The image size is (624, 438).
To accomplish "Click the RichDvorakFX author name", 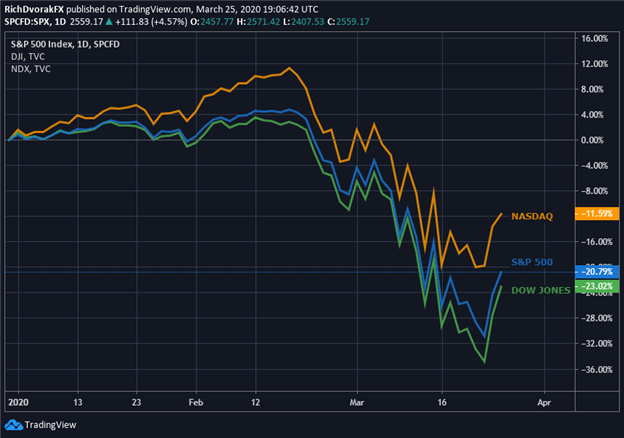I will pyautogui.click(x=34, y=9).
